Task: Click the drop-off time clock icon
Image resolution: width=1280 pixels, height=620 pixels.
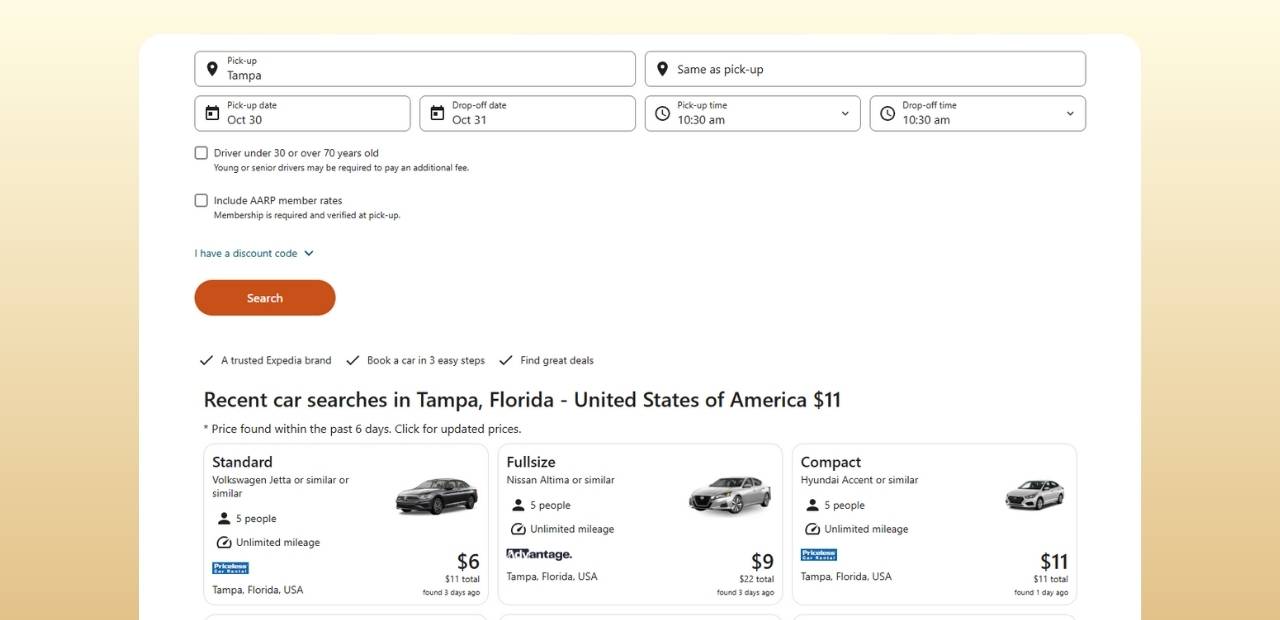Action: tap(887, 113)
